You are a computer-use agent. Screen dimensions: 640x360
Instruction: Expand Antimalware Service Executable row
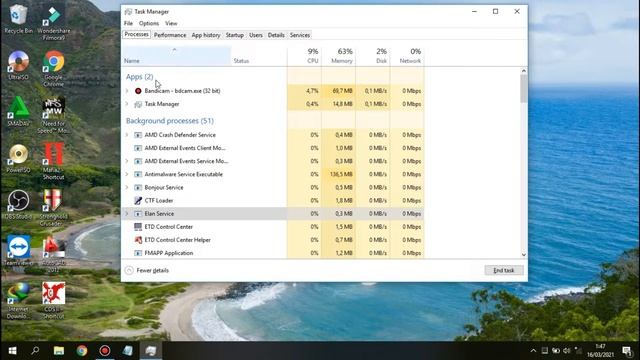[127, 174]
